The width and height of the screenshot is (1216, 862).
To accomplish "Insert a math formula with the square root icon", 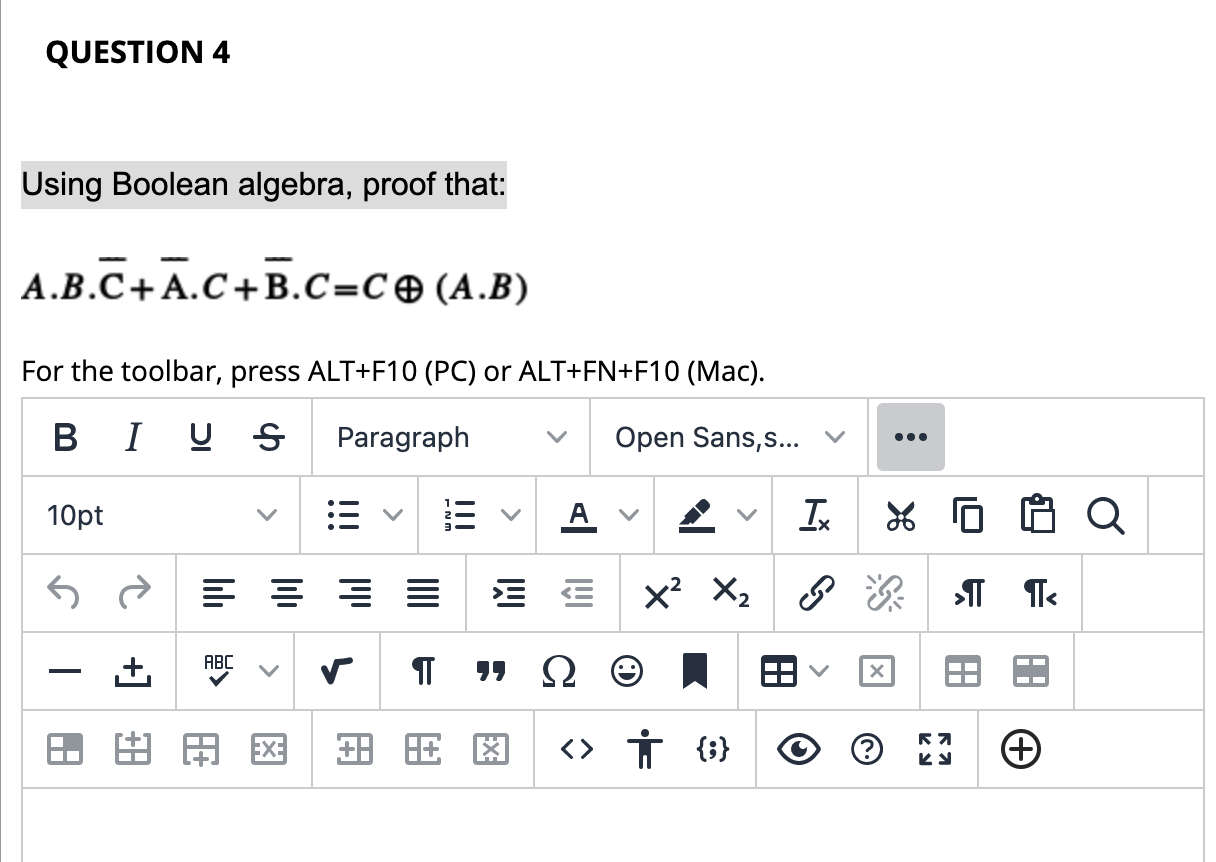I will point(336,671).
